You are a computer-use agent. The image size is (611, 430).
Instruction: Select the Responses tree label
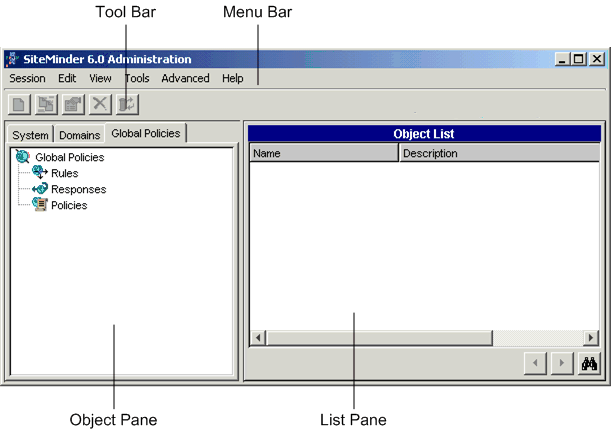pyautogui.click(x=79, y=189)
